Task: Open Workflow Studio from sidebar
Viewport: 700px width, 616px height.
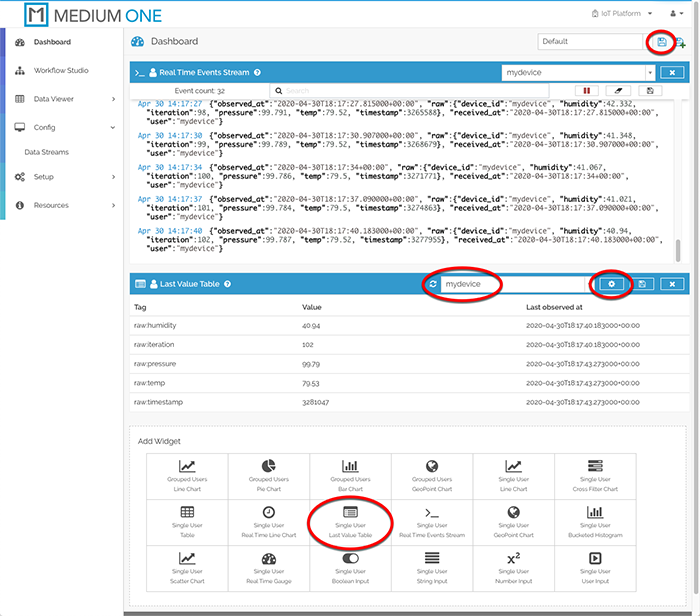Action: (x=61, y=71)
